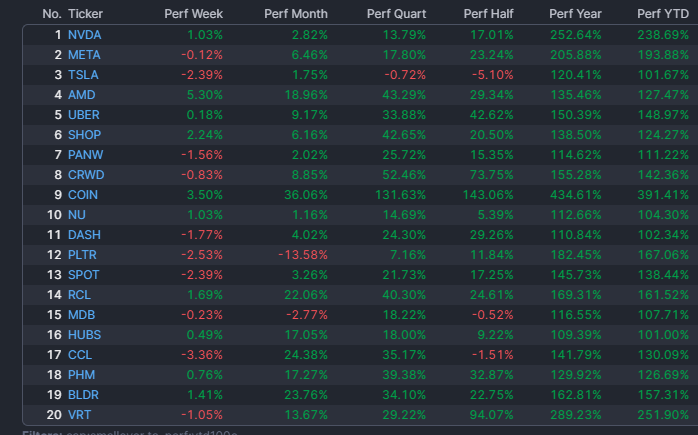Select row number 20 cell
The height and width of the screenshot is (435, 698).
pos(54,415)
